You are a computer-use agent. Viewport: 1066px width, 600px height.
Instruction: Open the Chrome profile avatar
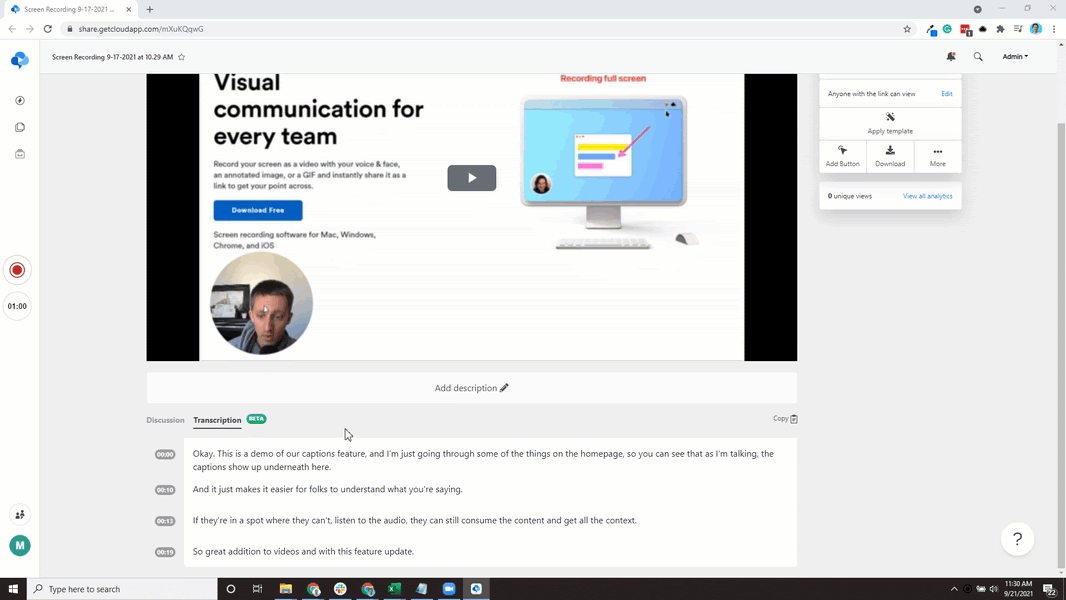pyautogui.click(x=1035, y=29)
